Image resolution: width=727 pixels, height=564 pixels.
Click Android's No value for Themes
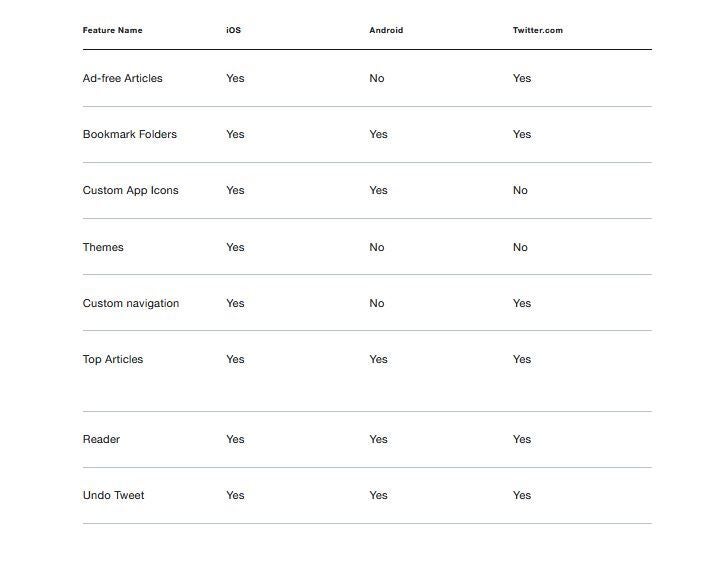click(x=376, y=247)
